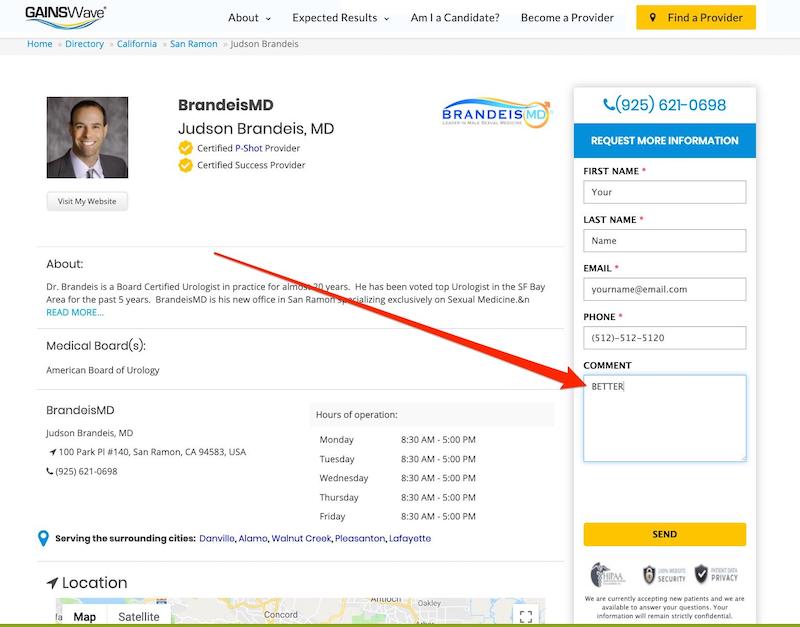Call the (925) 621-0698 number in the form header
Image resolution: width=800 pixels, height=627 pixels.
click(x=670, y=105)
